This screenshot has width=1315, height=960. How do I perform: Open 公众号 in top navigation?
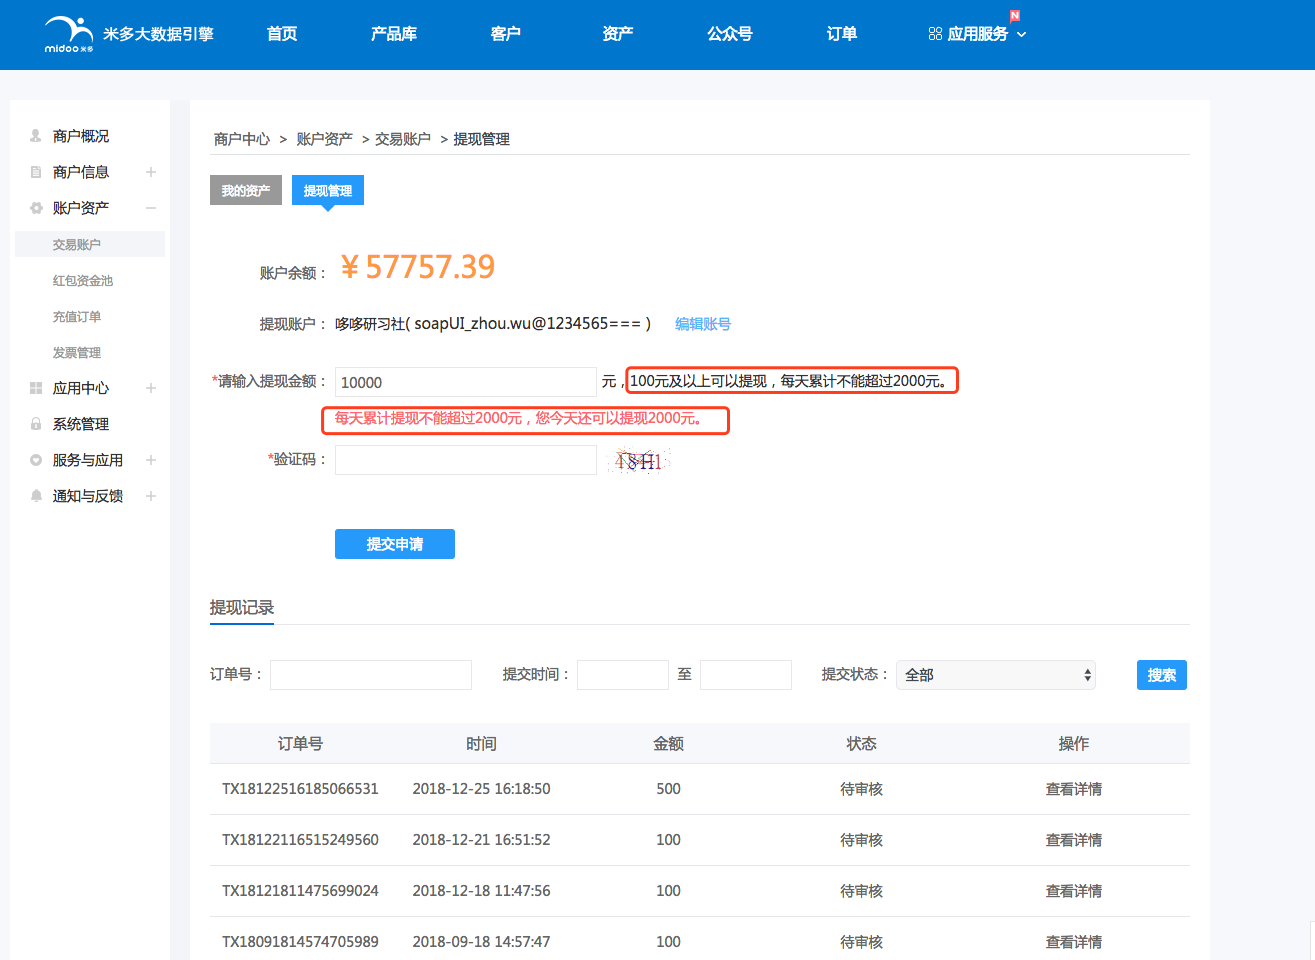[x=730, y=34]
